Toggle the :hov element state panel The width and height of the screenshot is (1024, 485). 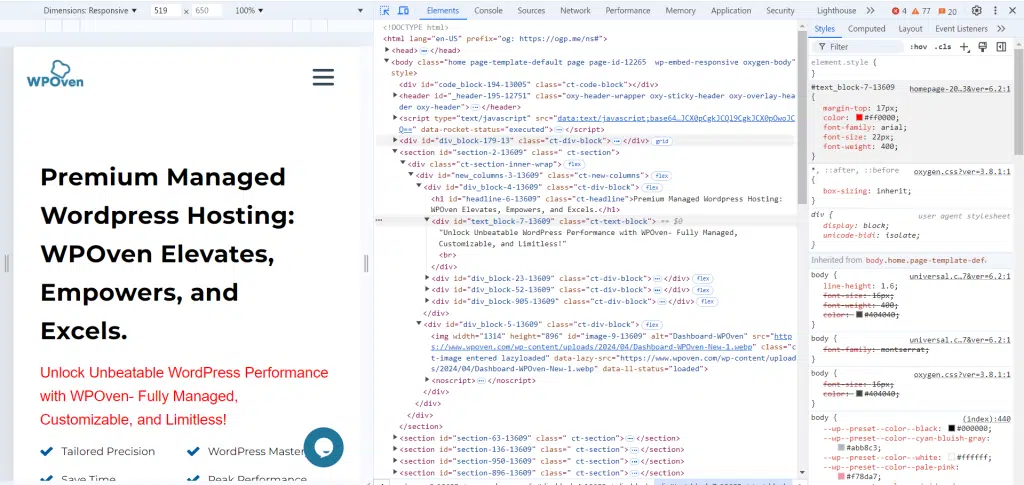point(919,46)
